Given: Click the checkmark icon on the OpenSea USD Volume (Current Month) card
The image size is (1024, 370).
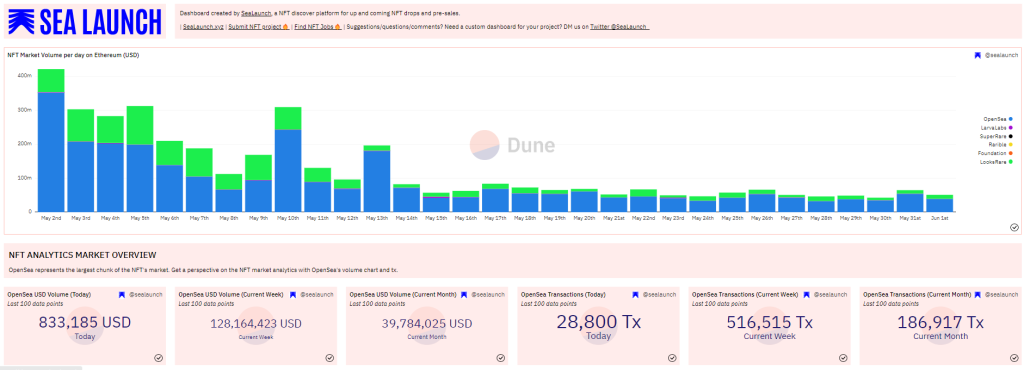Looking at the screenshot, I should pyautogui.click(x=501, y=358).
